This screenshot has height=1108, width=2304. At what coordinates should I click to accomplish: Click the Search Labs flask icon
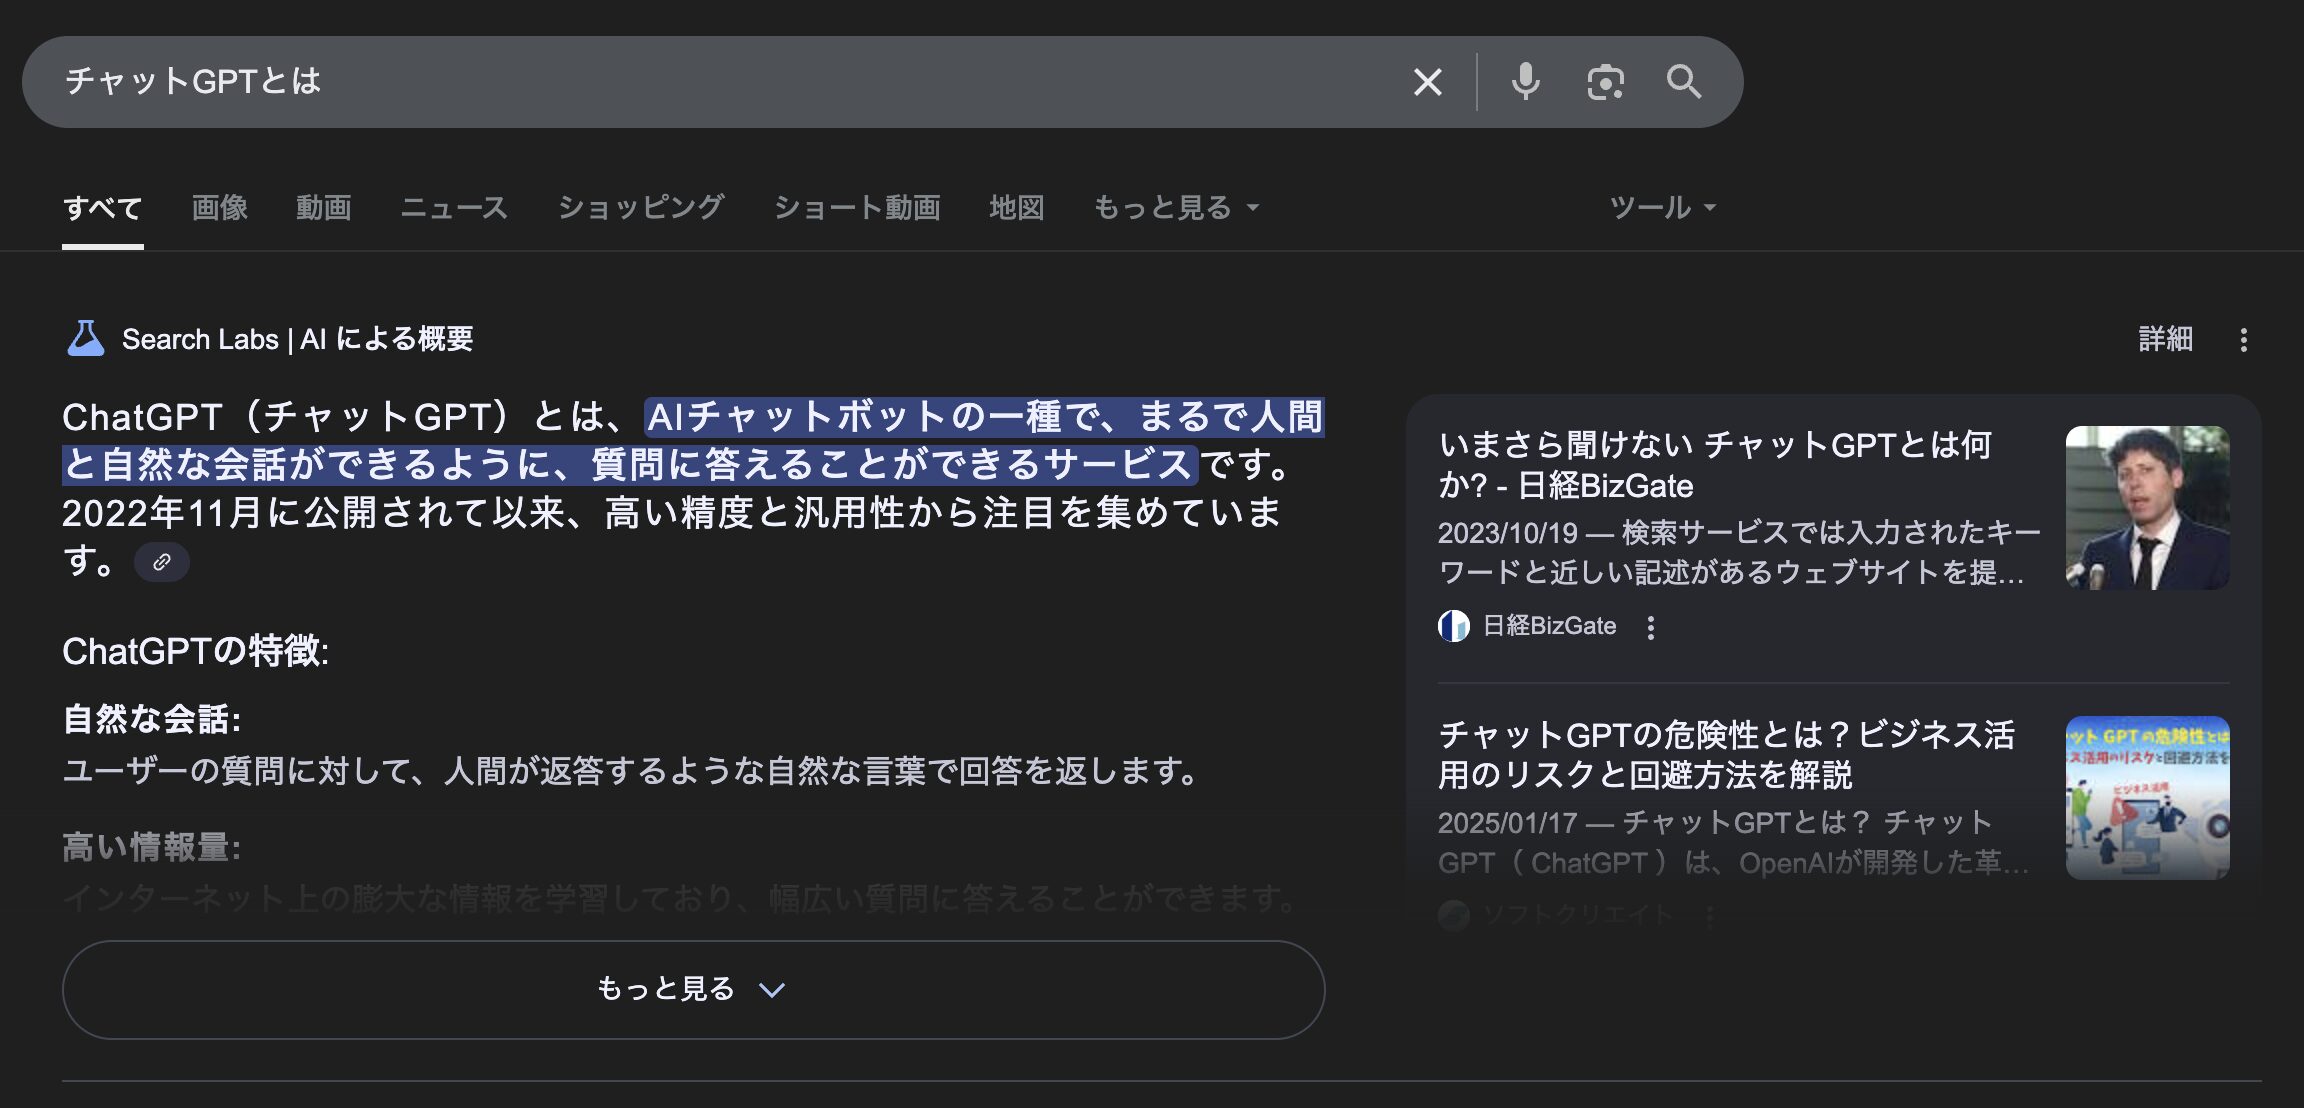(x=85, y=339)
